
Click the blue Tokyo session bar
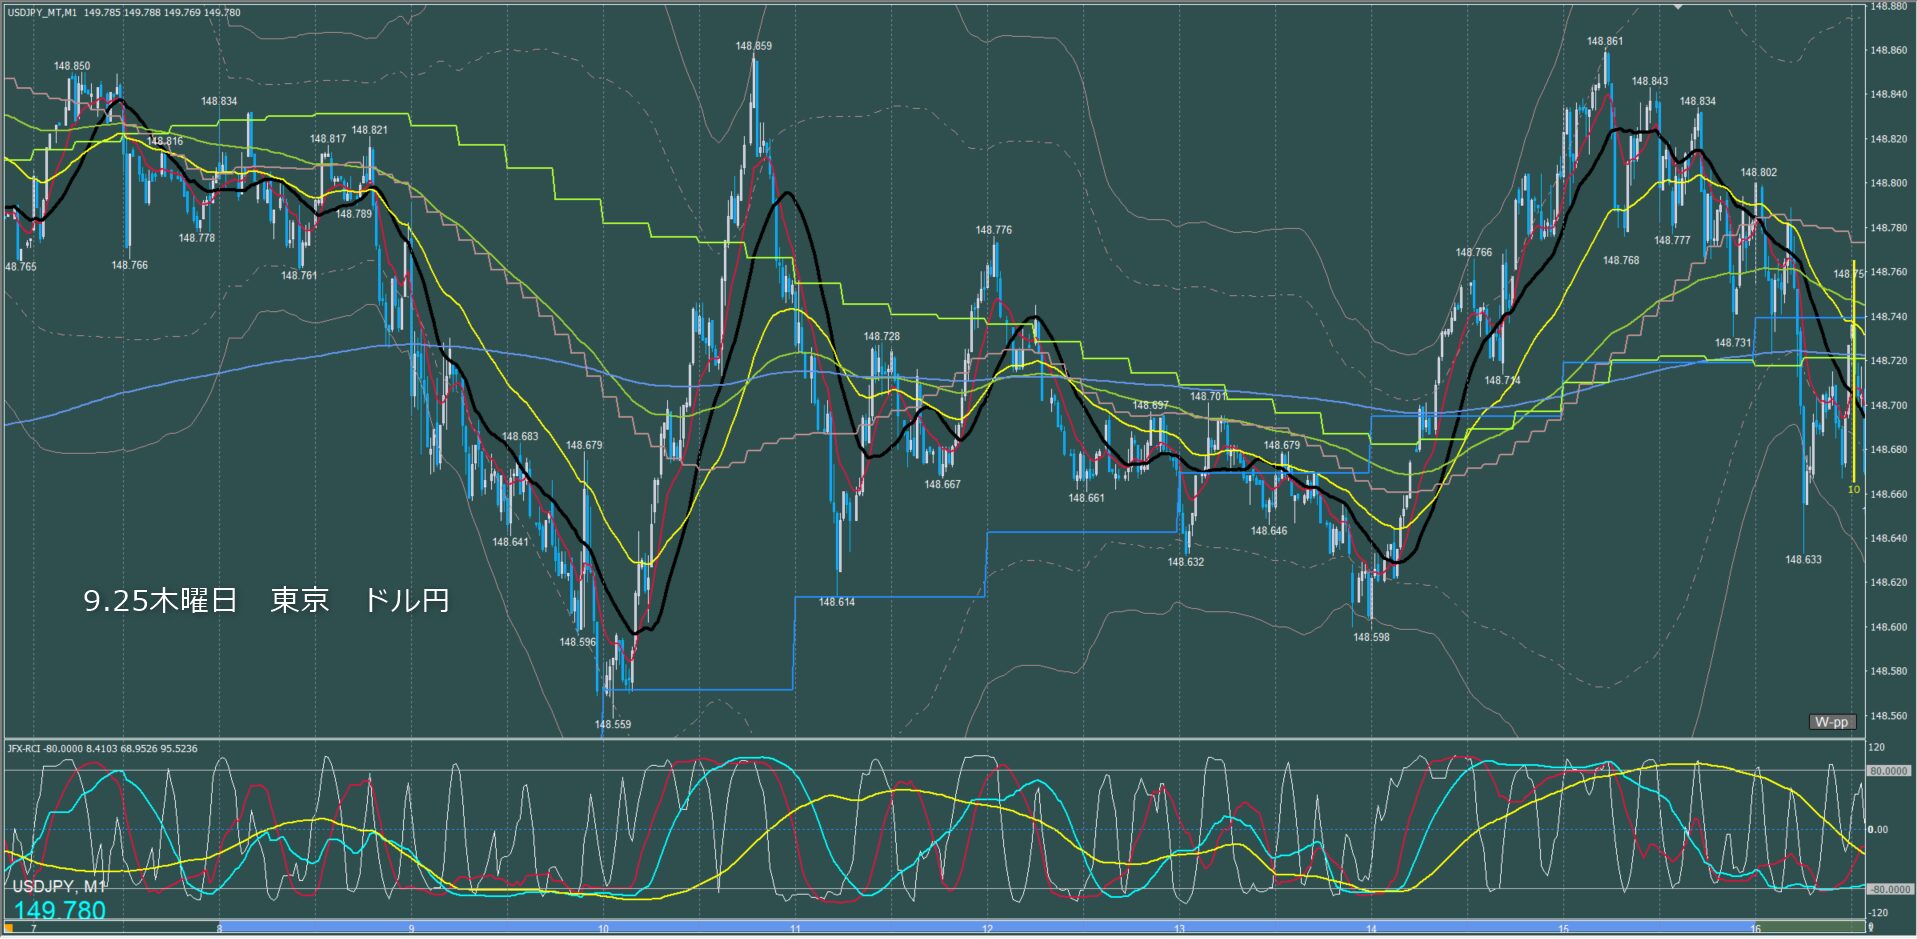pyautogui.click(x=900, y=927)
